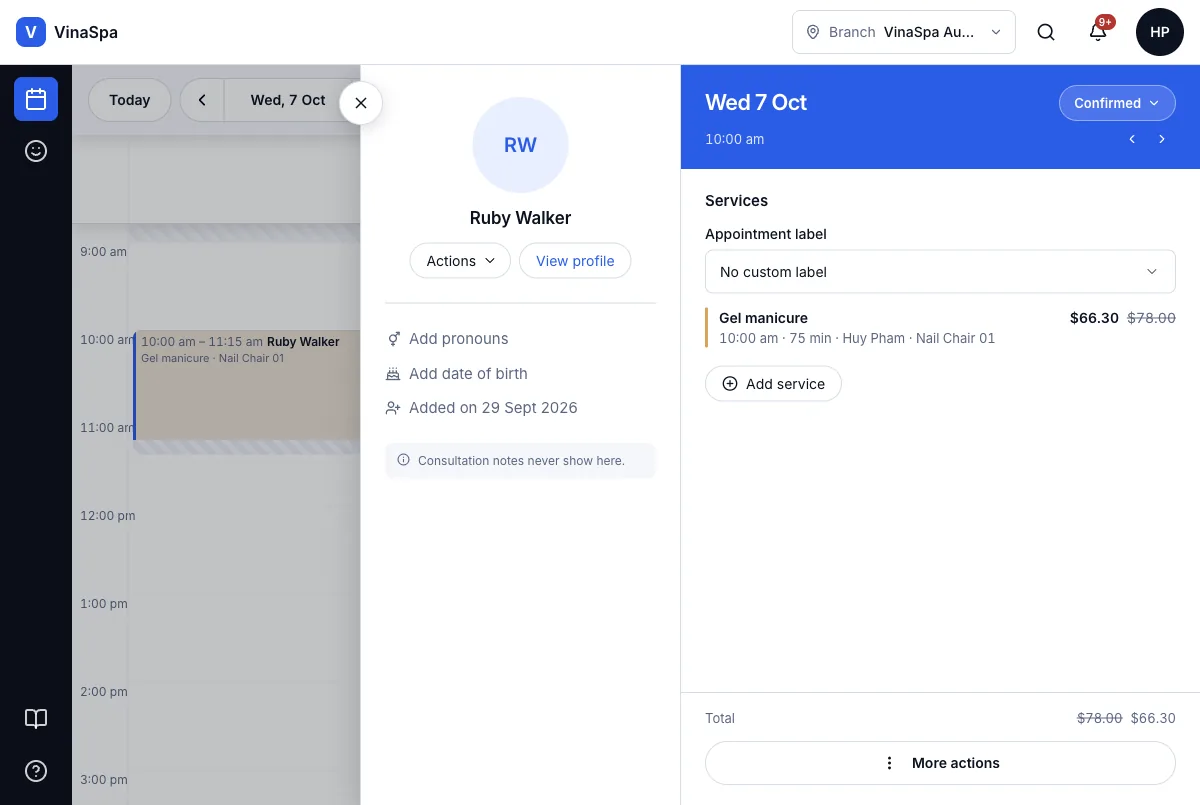Open the calendar view in sidebar

36,99
